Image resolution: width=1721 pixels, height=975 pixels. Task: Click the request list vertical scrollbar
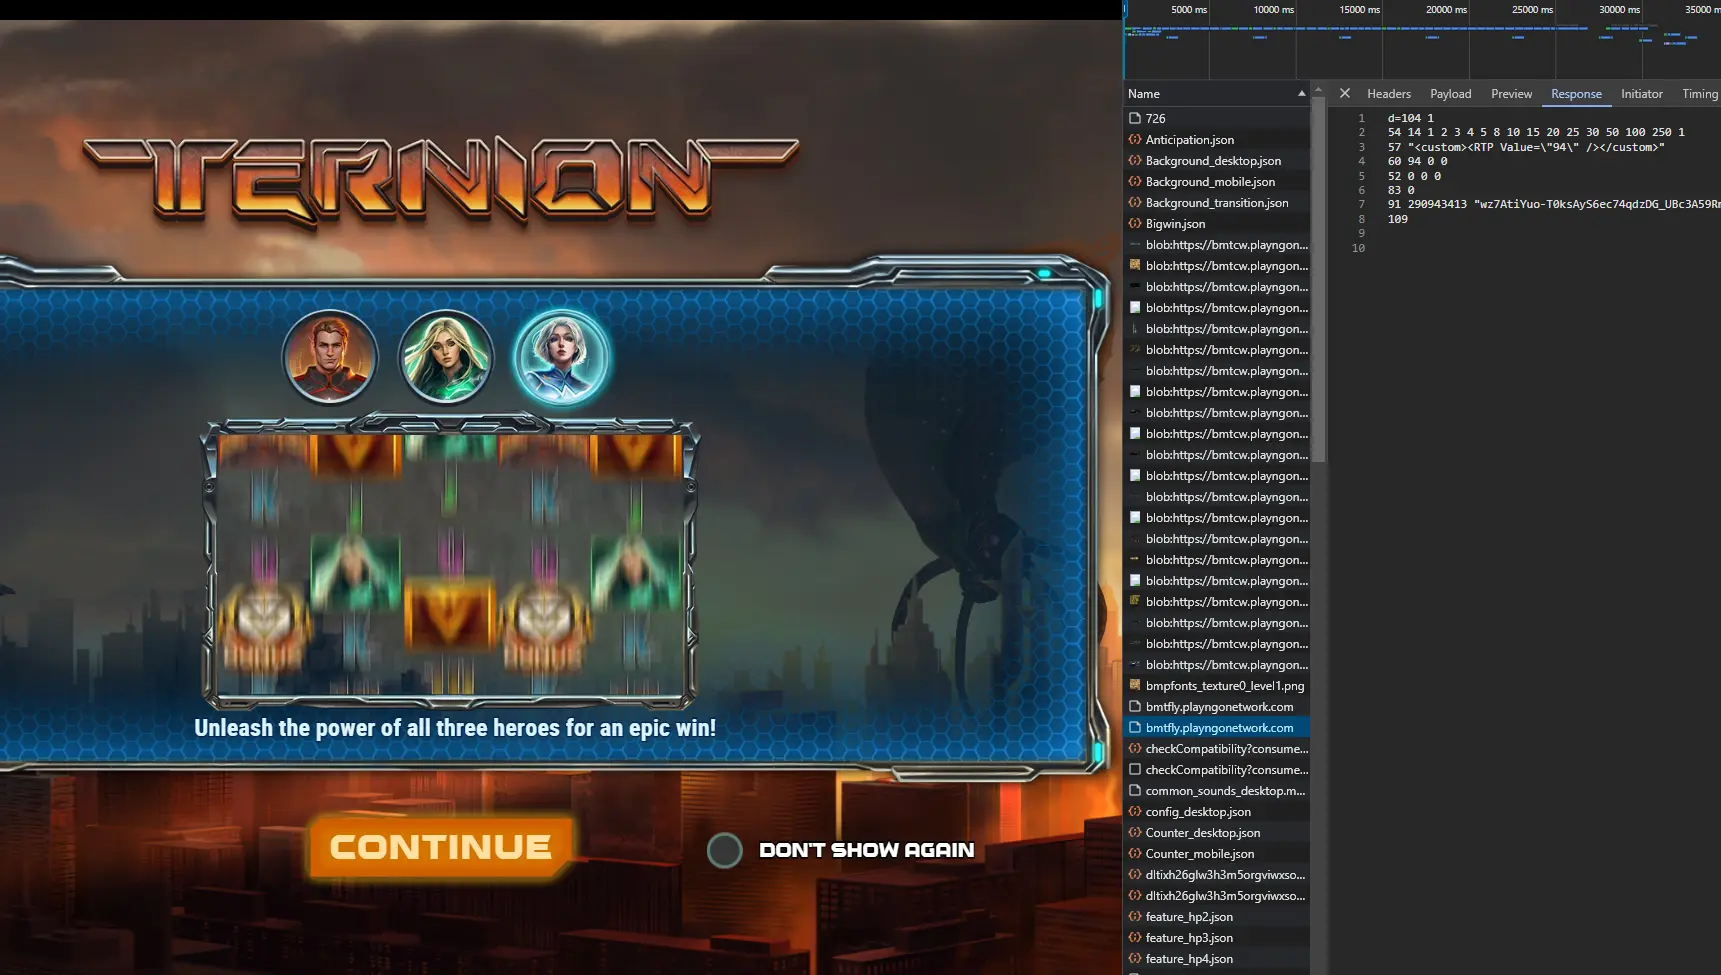click(1318, 280)
